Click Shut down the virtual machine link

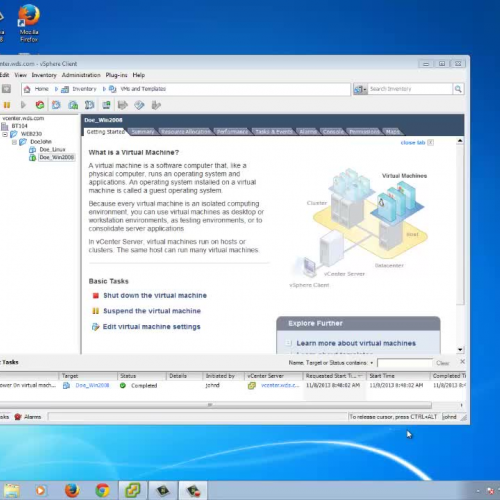pyautogui.click(x=155, y=296)
